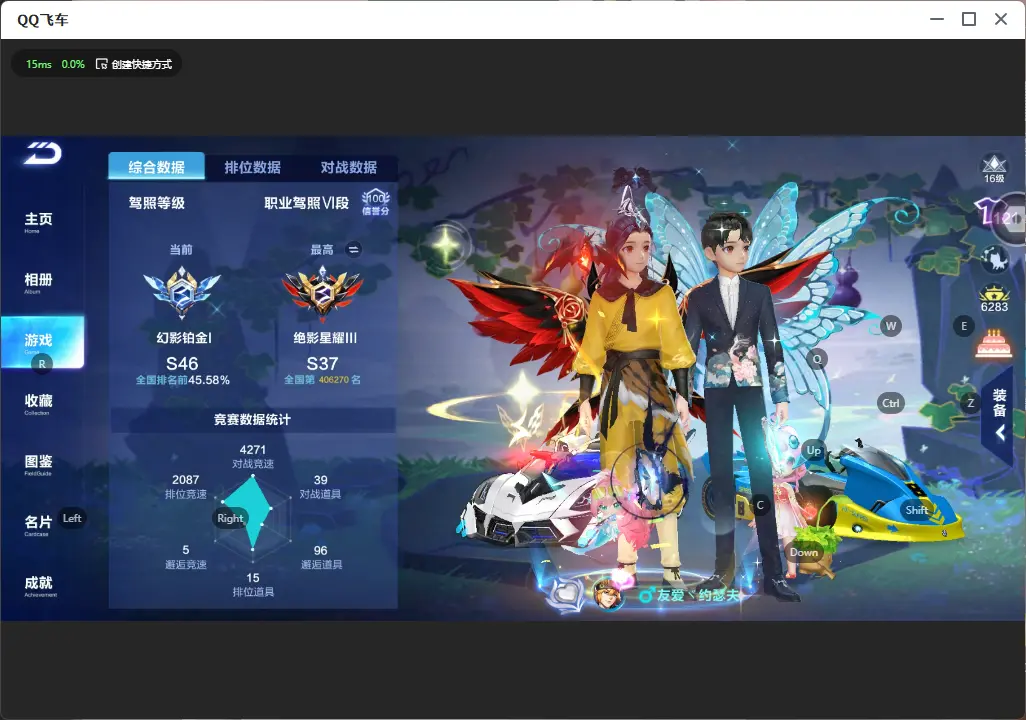Switch to the 对战数据 tab

pos(349,167)
